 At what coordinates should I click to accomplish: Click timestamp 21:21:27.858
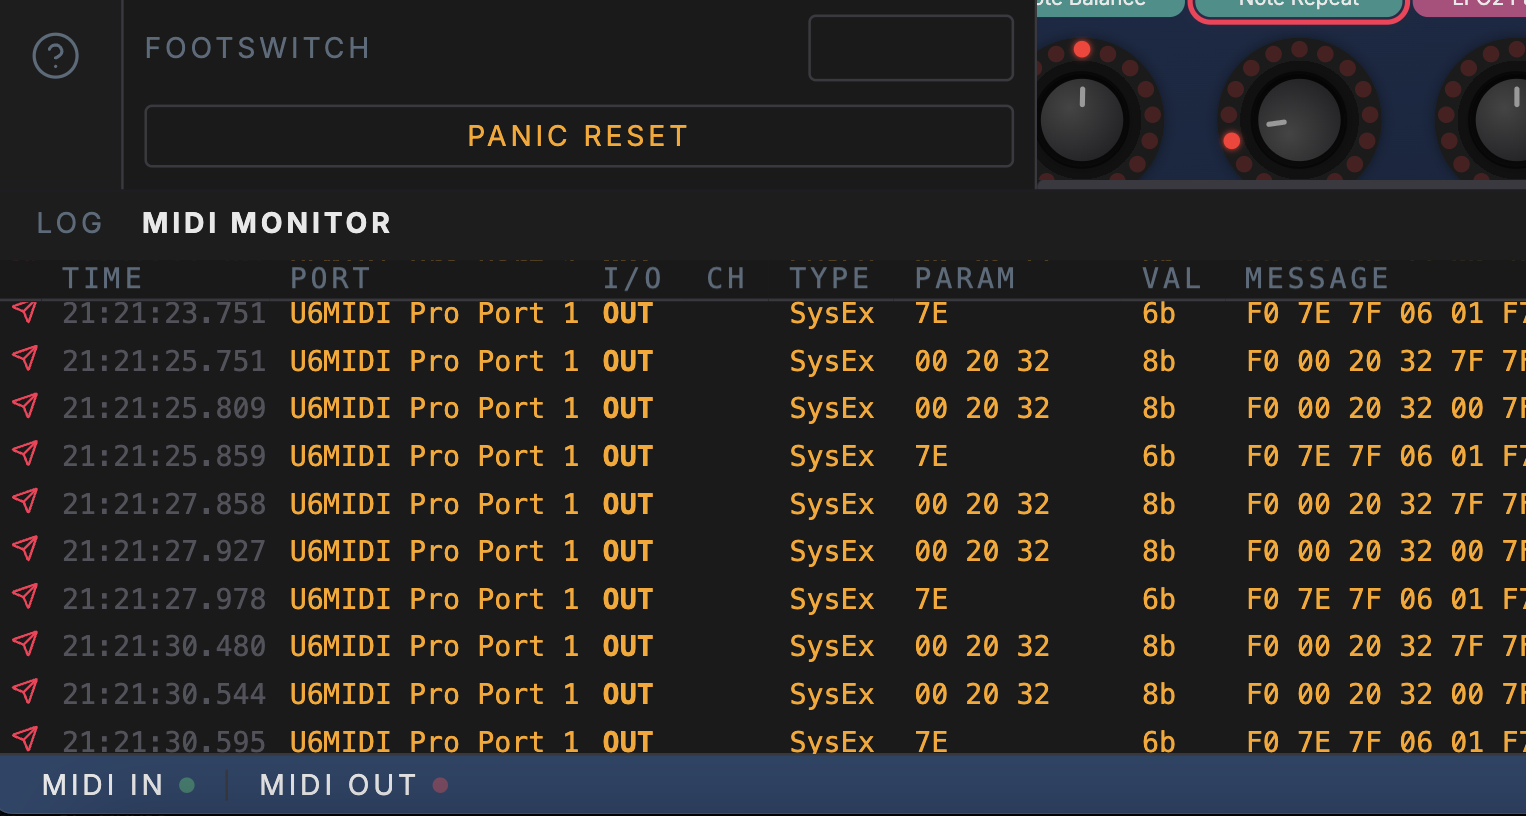[164, 504]
